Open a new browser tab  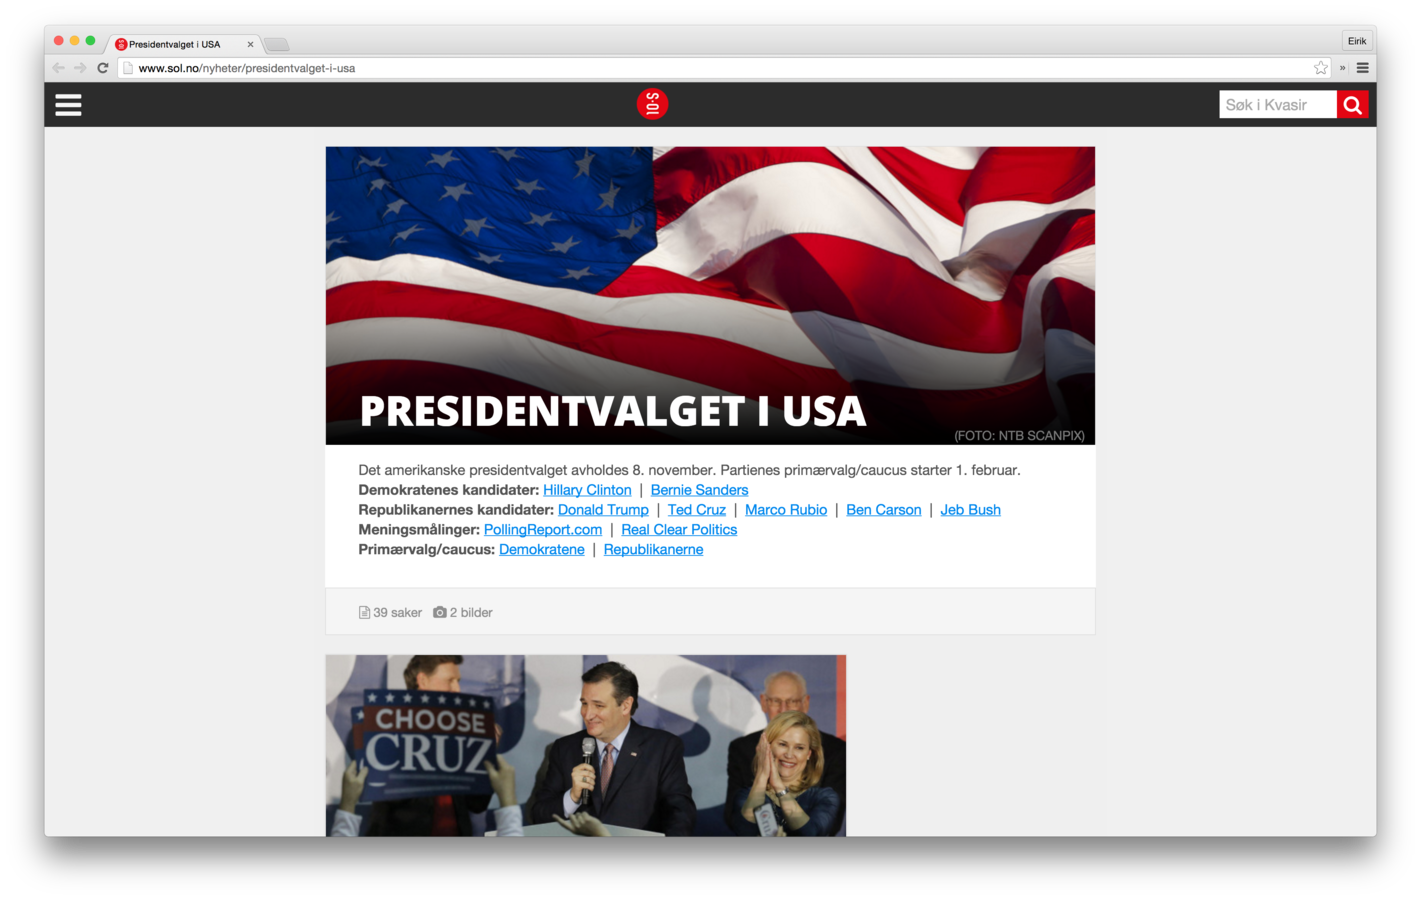(277, 44)
